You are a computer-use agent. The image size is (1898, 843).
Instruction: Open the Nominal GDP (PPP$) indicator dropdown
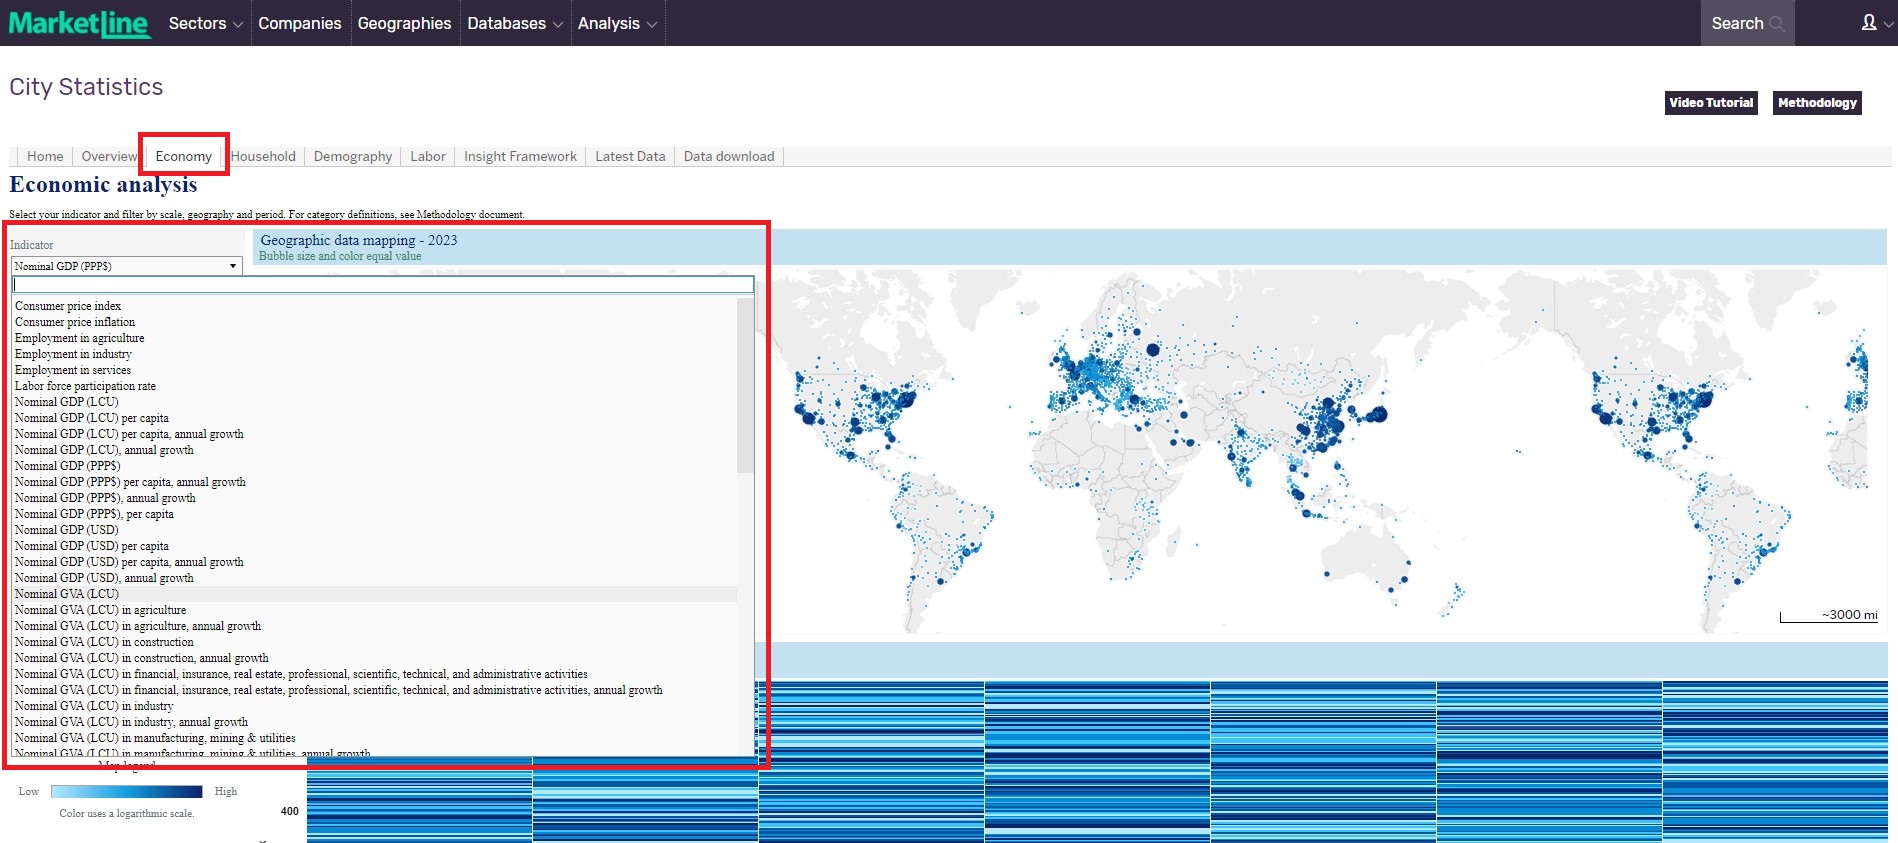point(126,266)
